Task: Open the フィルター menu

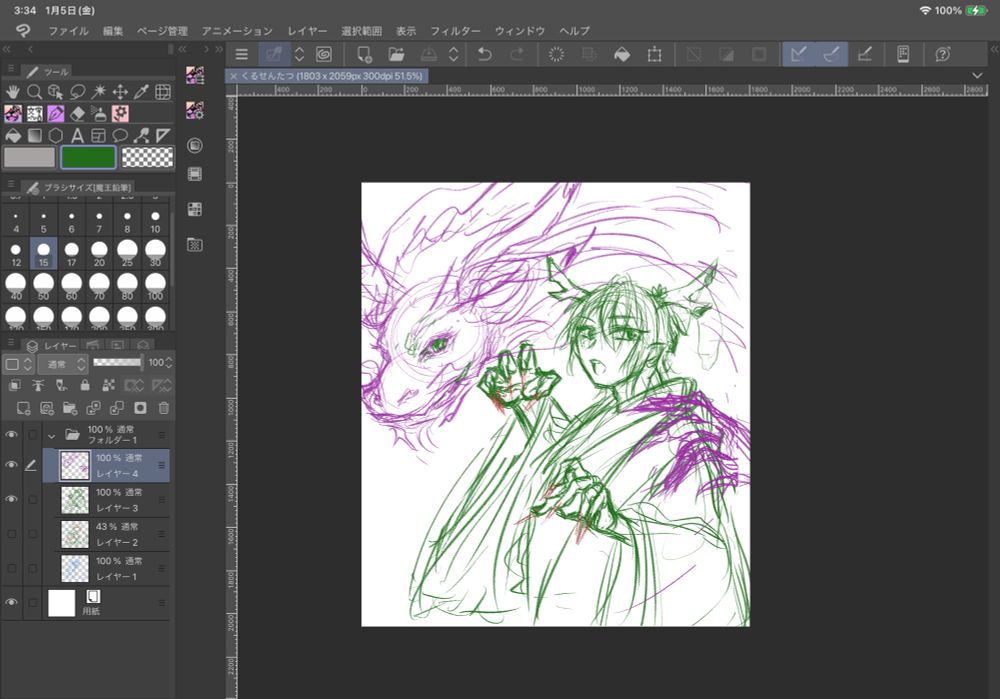Action: (x=455, y=31)
